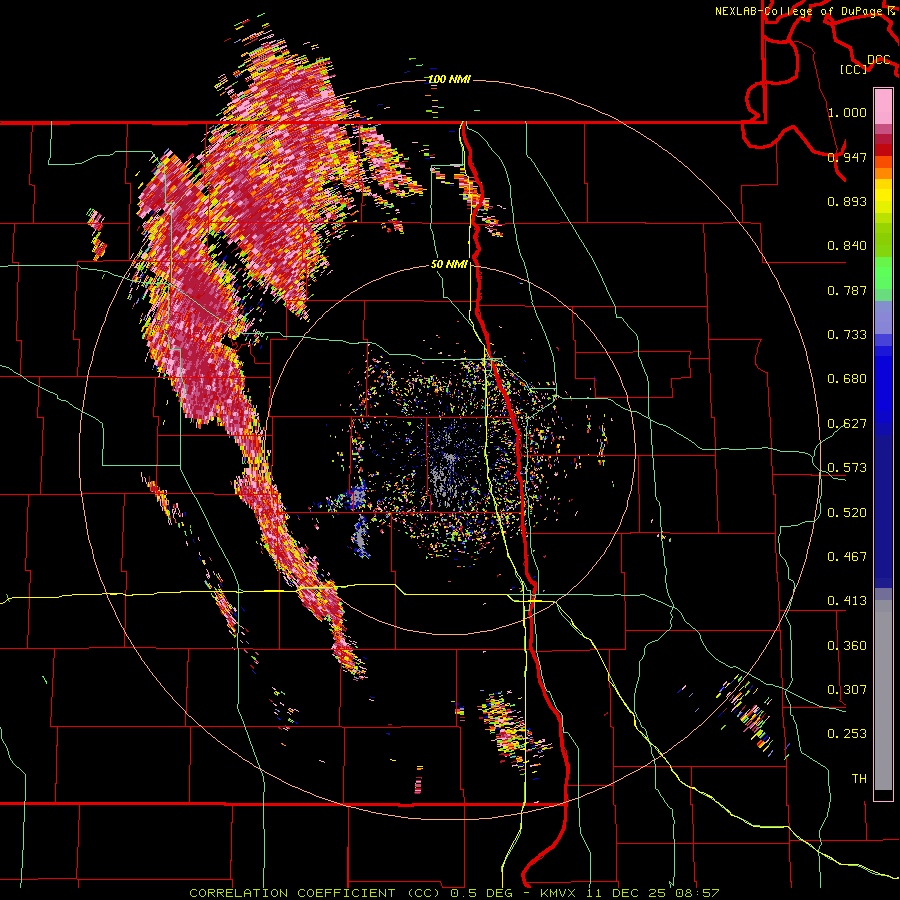The height and width of the screenshot is (900, 900).
Task: Click the [CC] product label near the scale
Action: [x=854, y=69]
